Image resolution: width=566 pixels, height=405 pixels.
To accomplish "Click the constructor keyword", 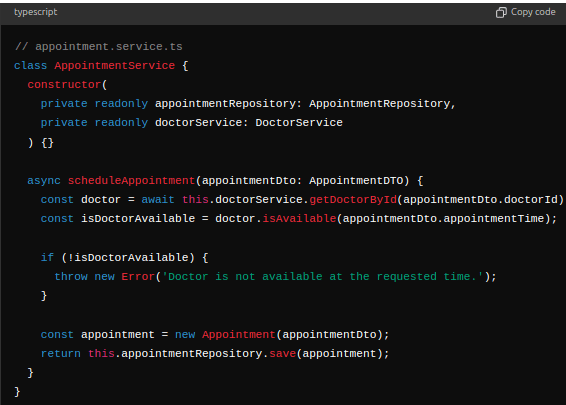I will click(x=64, y=85).
